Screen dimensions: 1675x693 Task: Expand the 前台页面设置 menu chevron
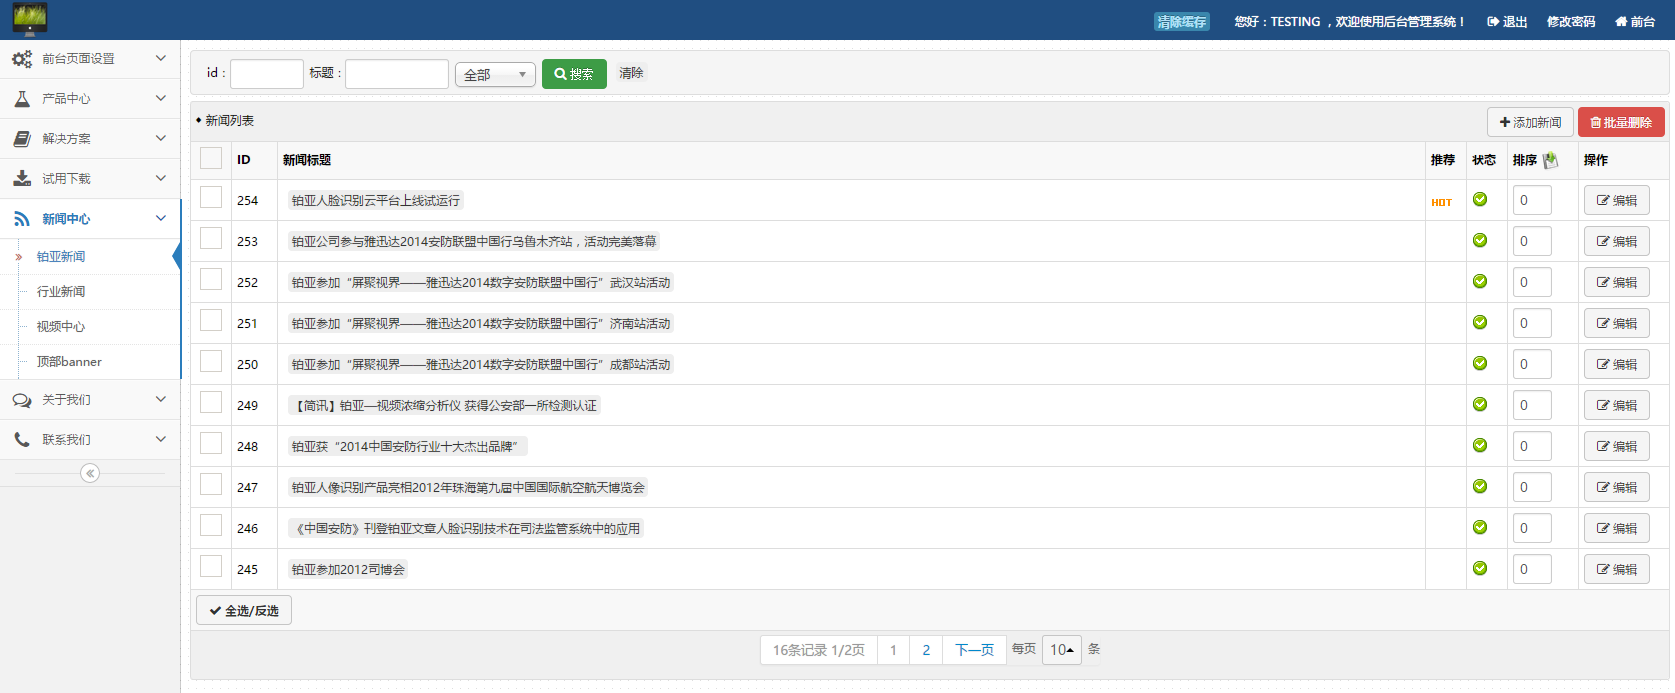pyautogui.click(x=161, y=58)
